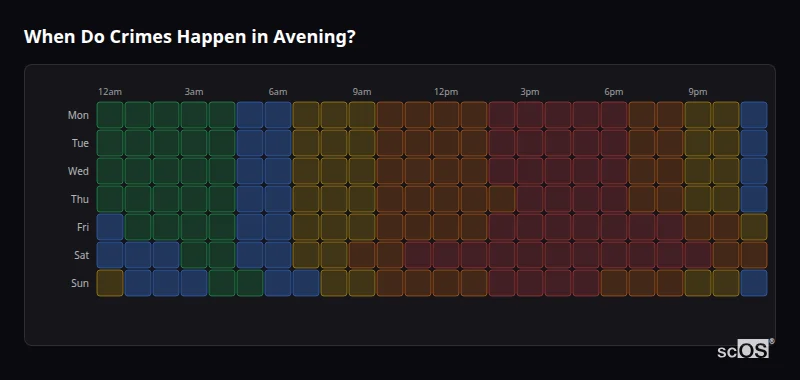The image size is (800, 380).
Task: Click the '9am' hour label
Action: [362, 92]
